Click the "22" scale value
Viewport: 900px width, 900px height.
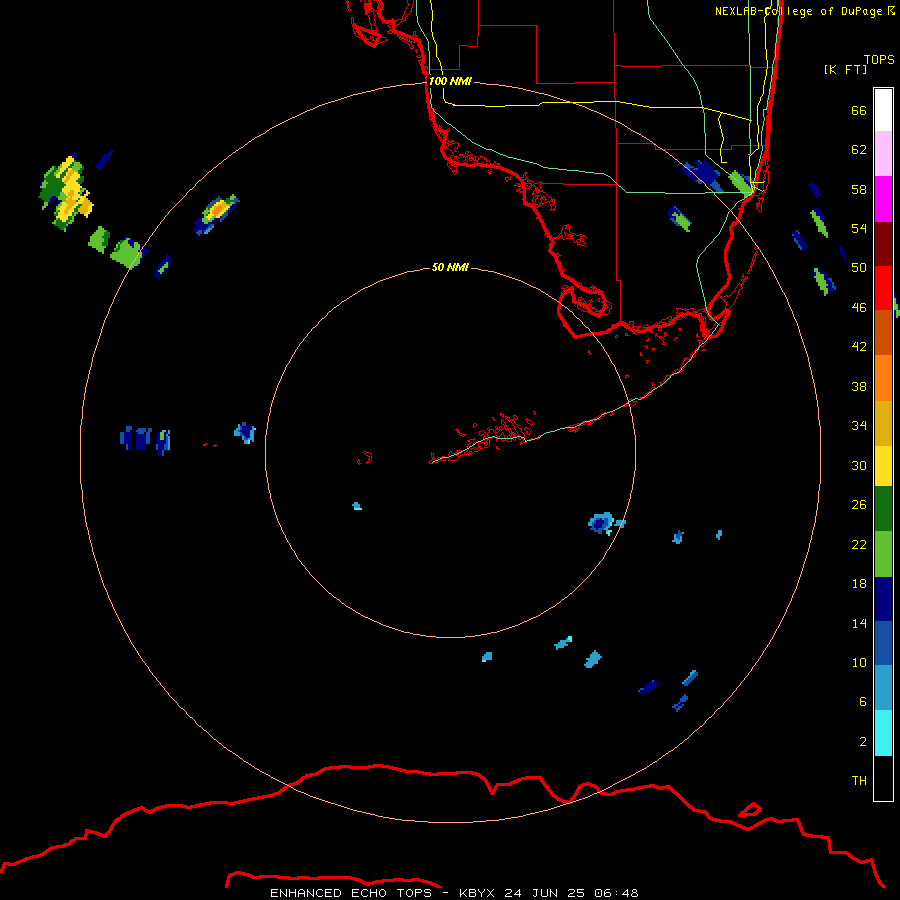coord(859,544)
